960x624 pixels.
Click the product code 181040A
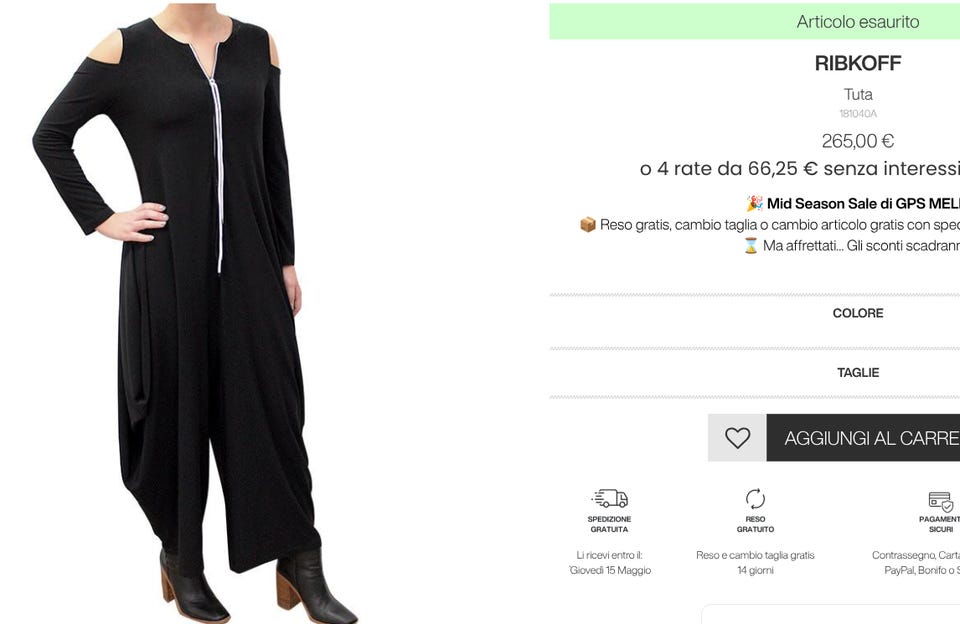[858, 113]
